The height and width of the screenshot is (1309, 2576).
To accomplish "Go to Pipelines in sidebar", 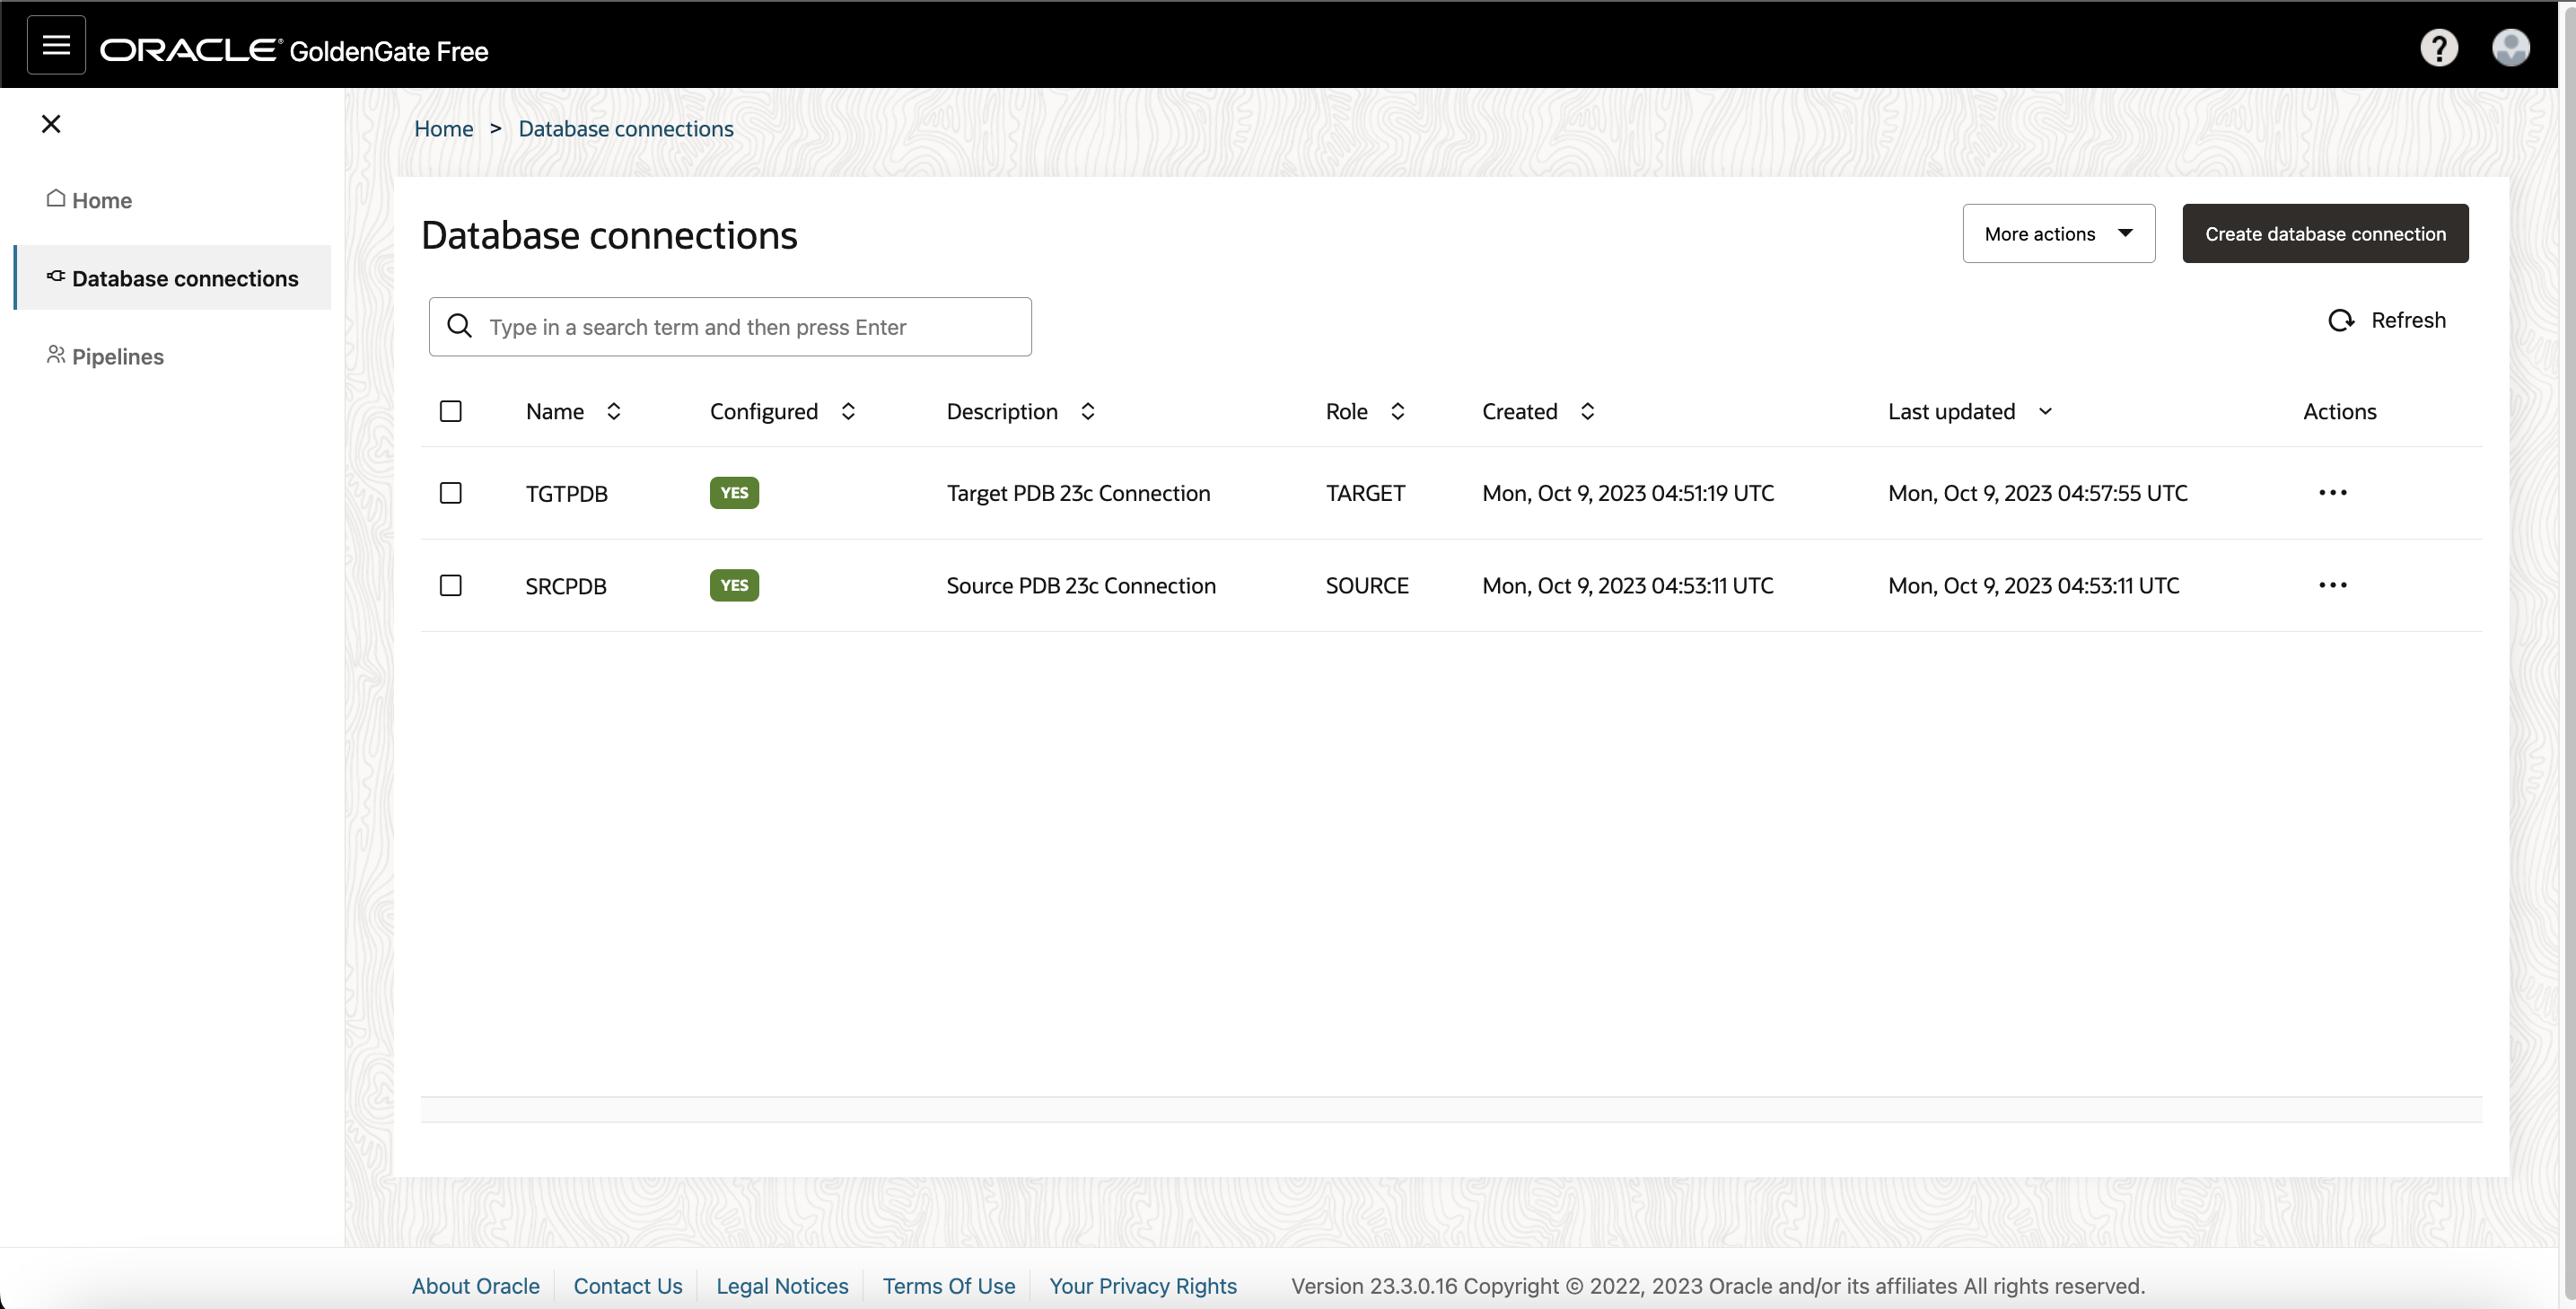I will [117, 357].
